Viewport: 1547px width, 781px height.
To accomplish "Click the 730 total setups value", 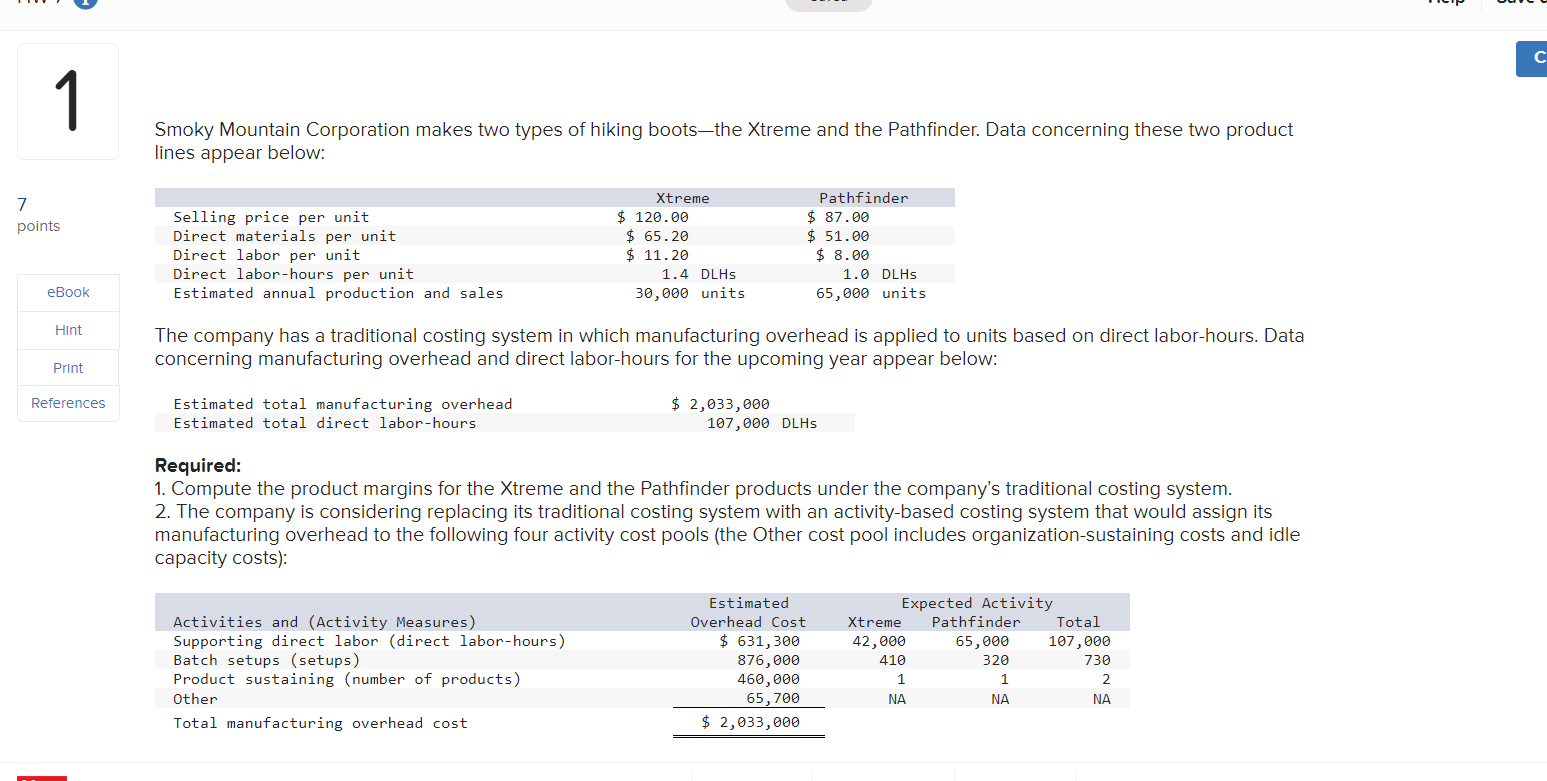I will pos(1097,660).
